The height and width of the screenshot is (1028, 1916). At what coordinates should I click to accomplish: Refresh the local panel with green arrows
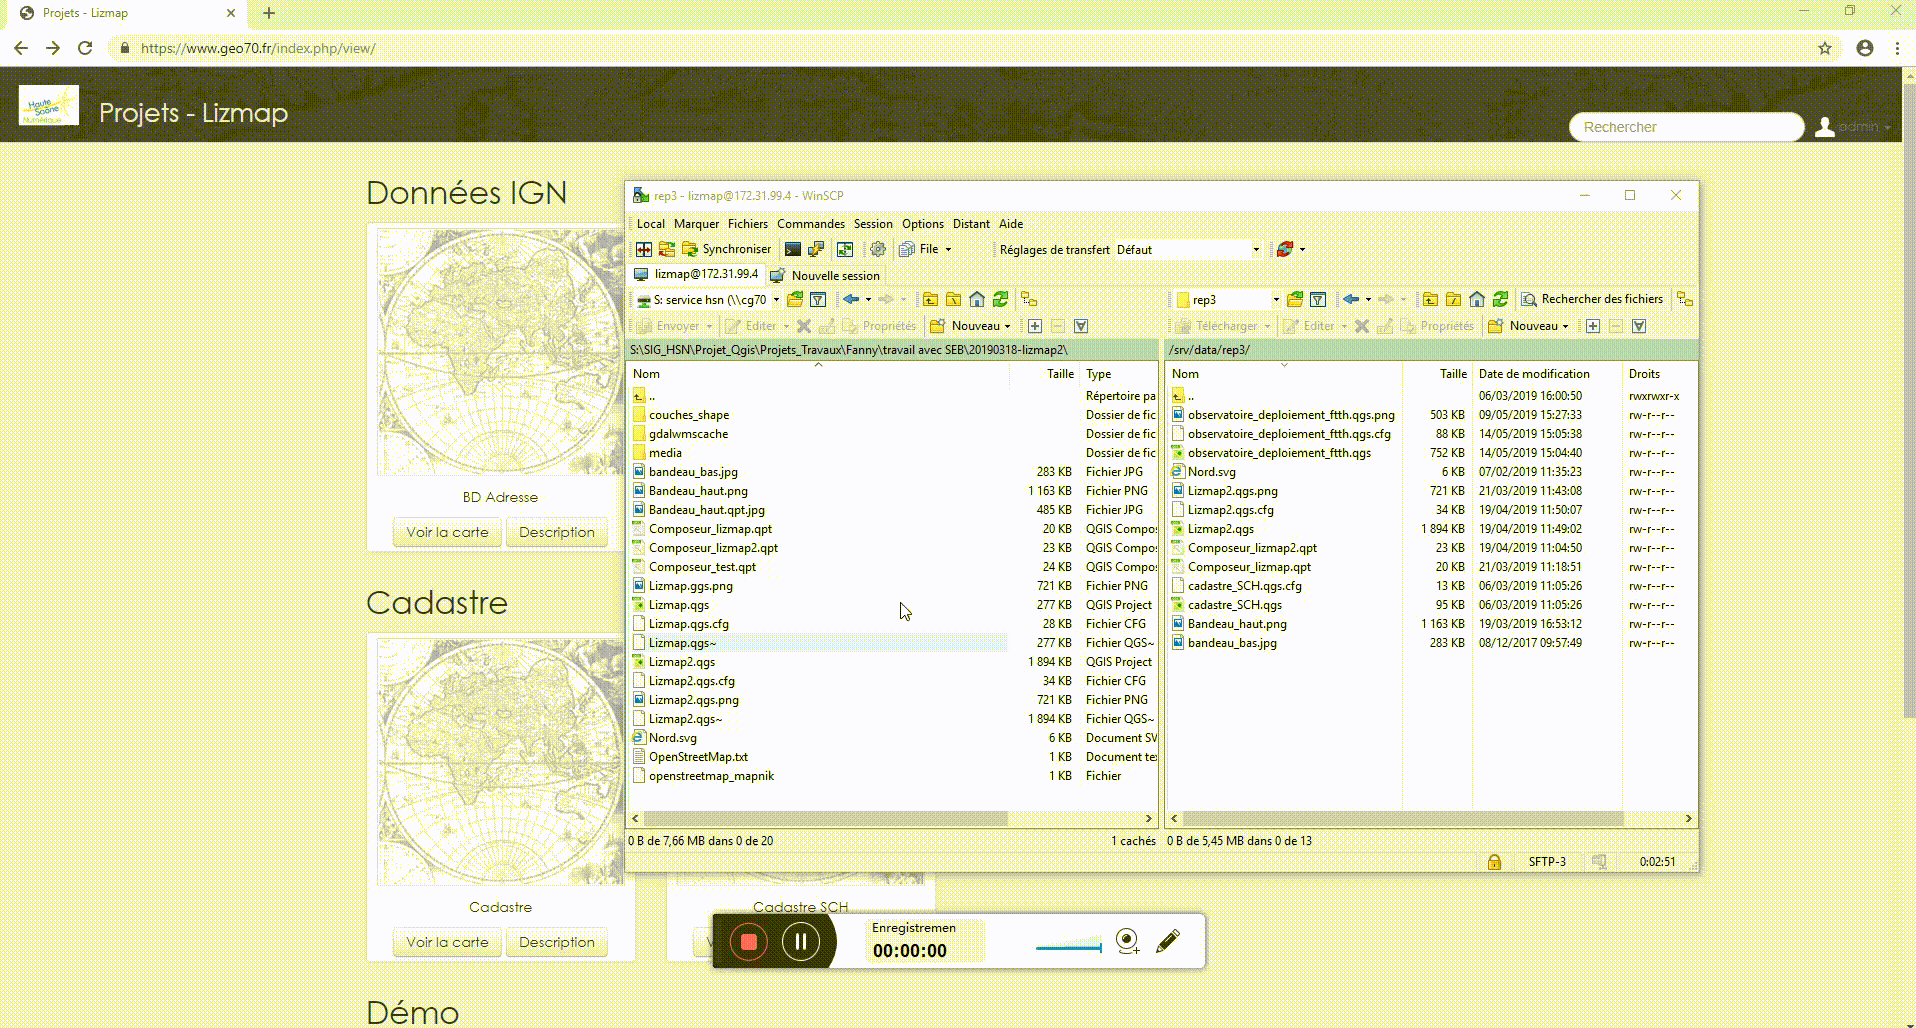[1000, 299]
